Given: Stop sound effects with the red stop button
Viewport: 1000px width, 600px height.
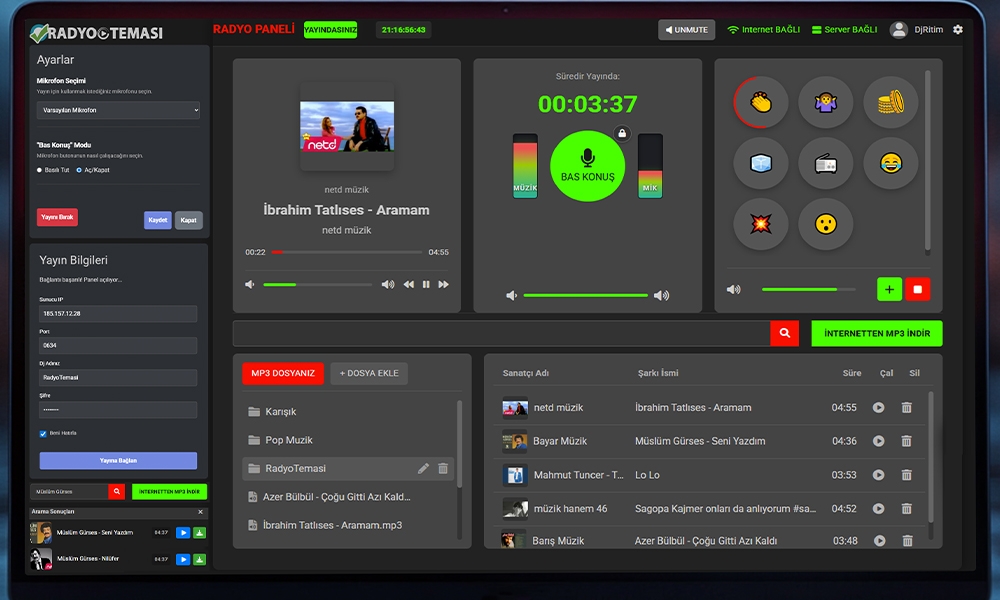Looking at the screenshot, I should pyautogui.click(x=918, y=289).
